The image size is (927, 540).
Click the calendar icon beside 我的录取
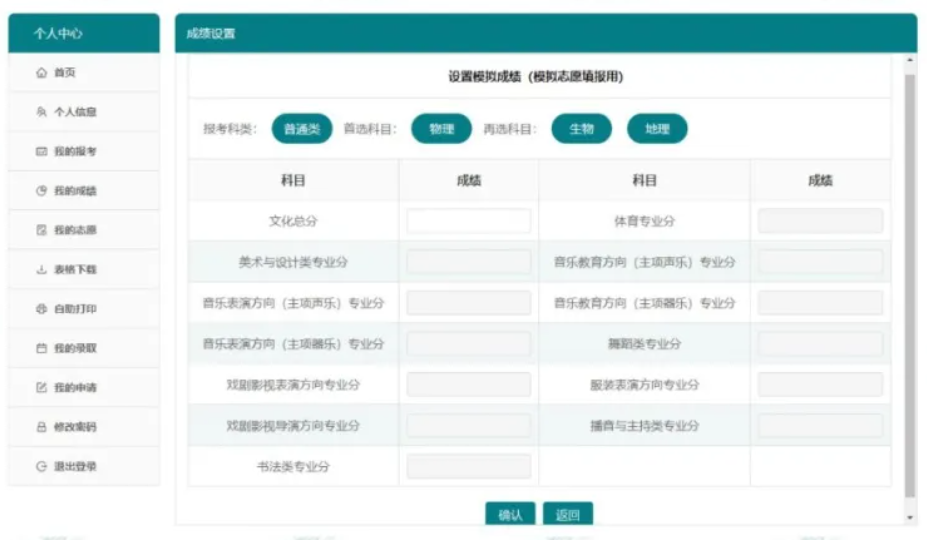(x=41, y=348)
